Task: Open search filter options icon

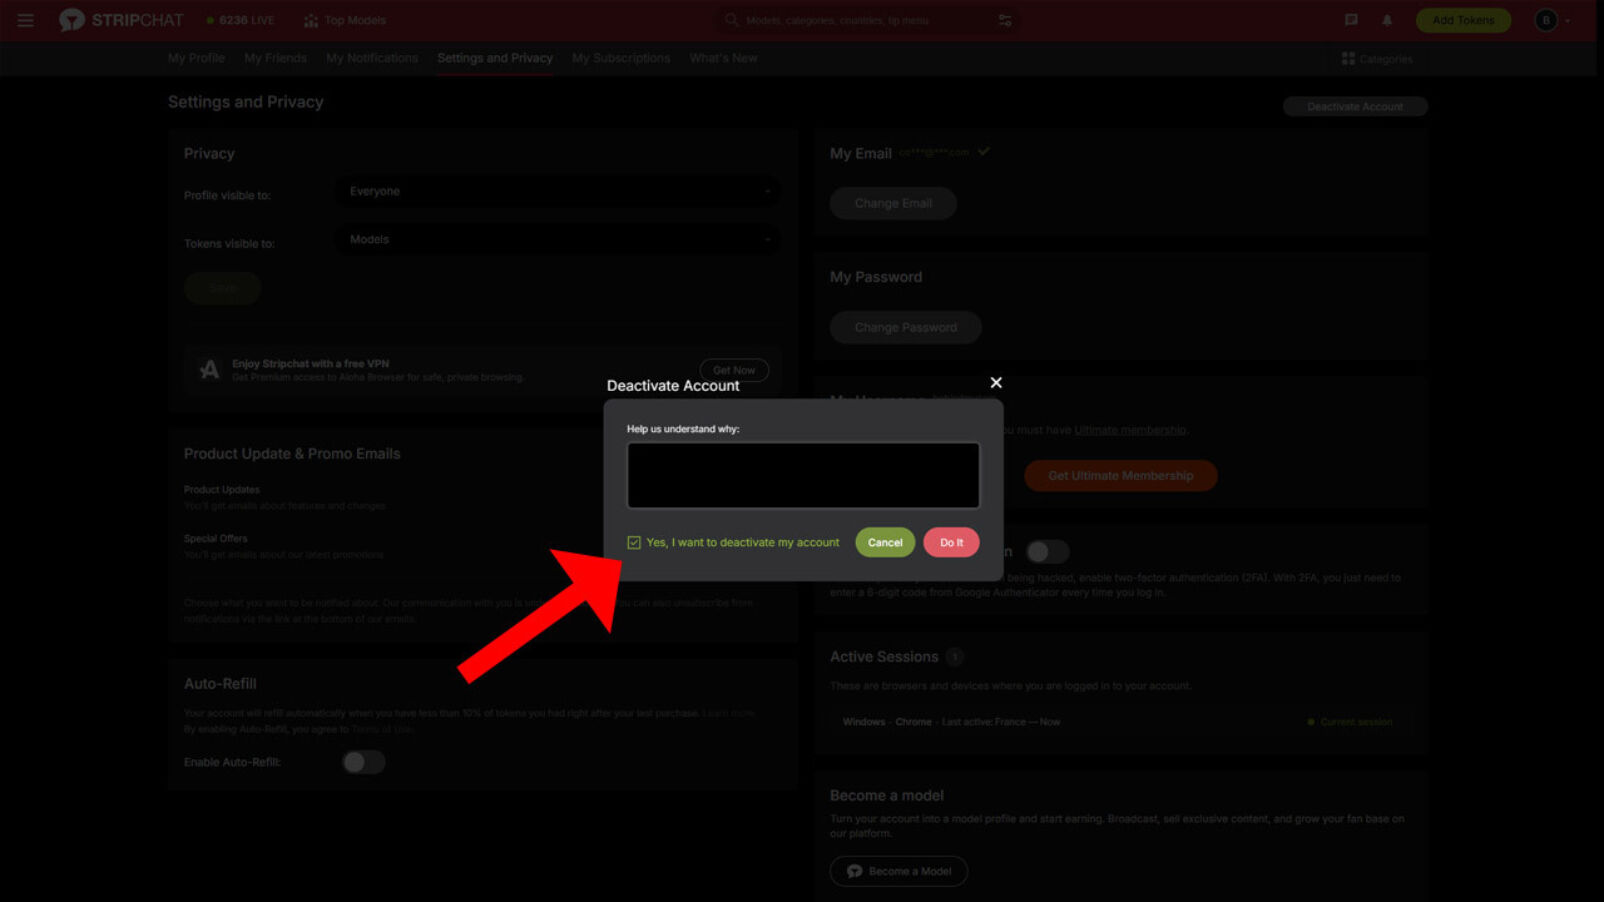Action: (1004, 20)
